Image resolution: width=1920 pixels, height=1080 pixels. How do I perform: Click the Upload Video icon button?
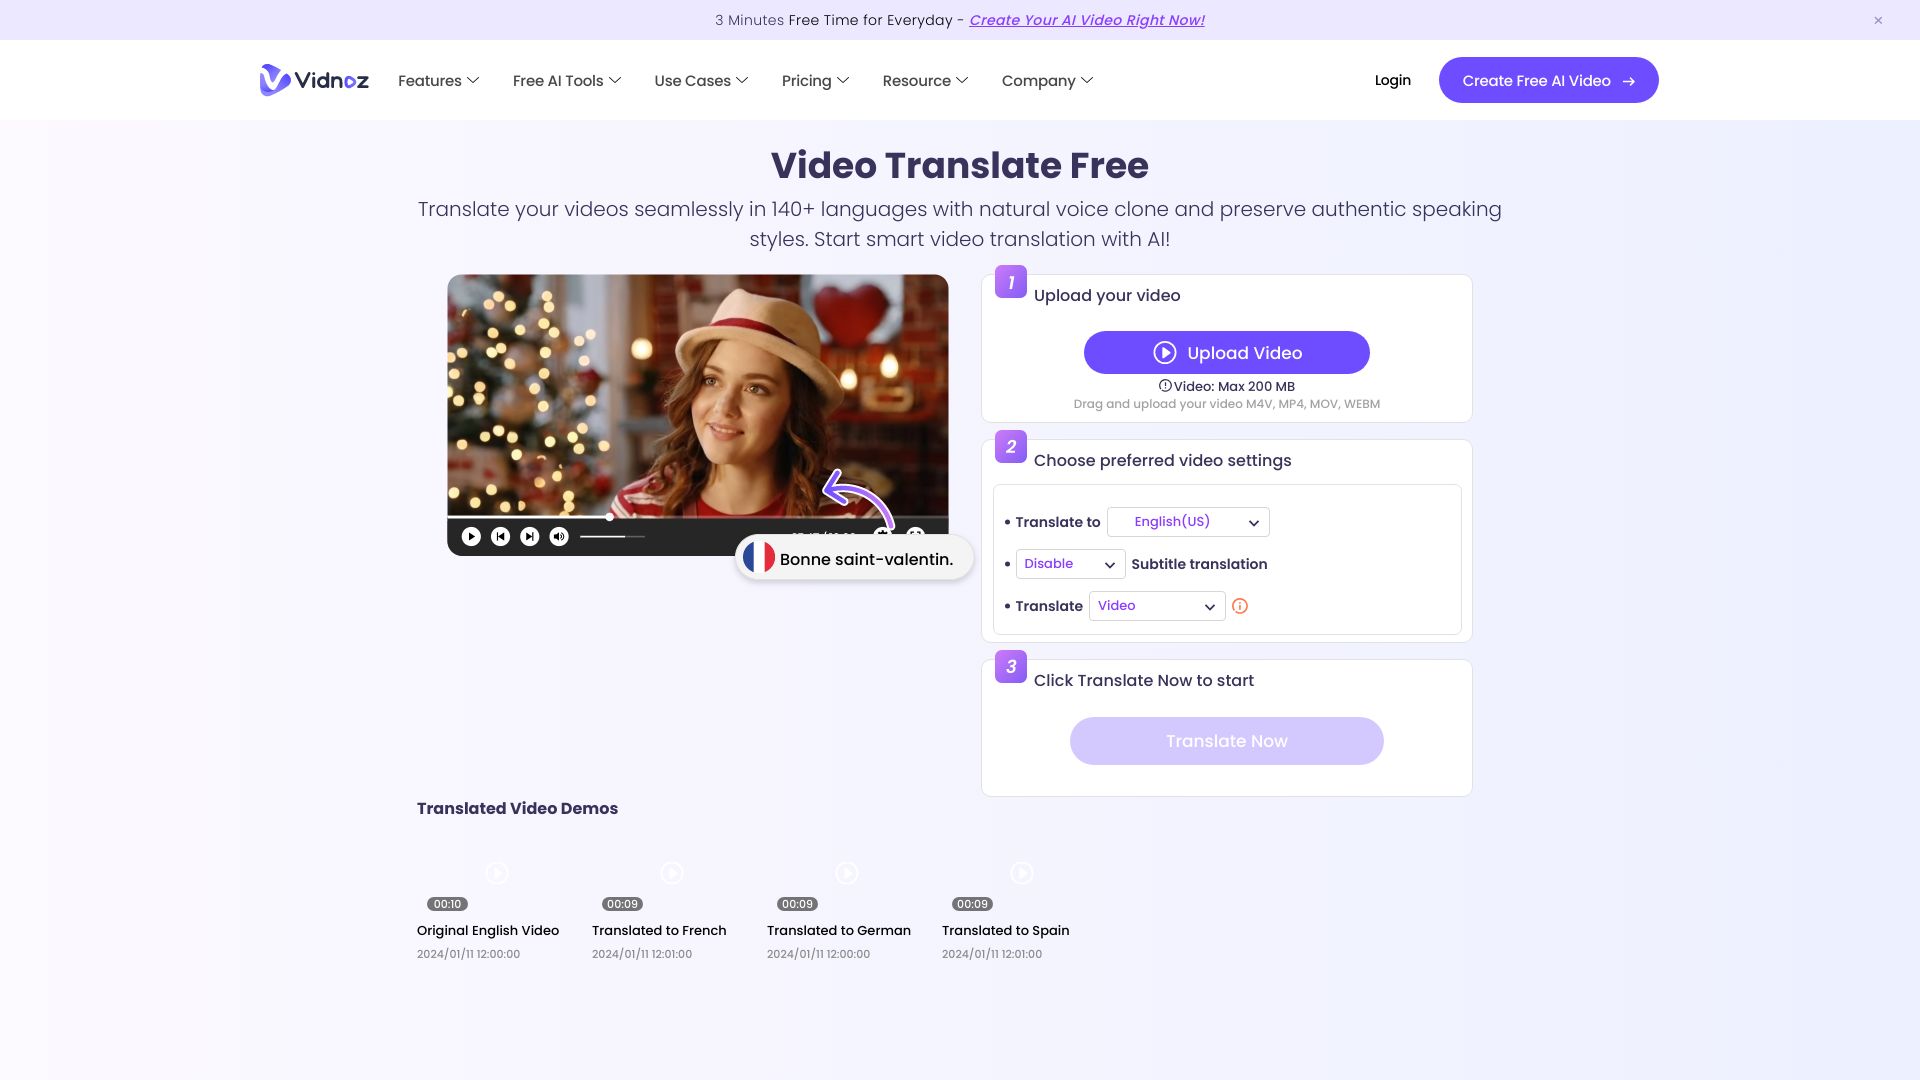[x=1163, y=352]
